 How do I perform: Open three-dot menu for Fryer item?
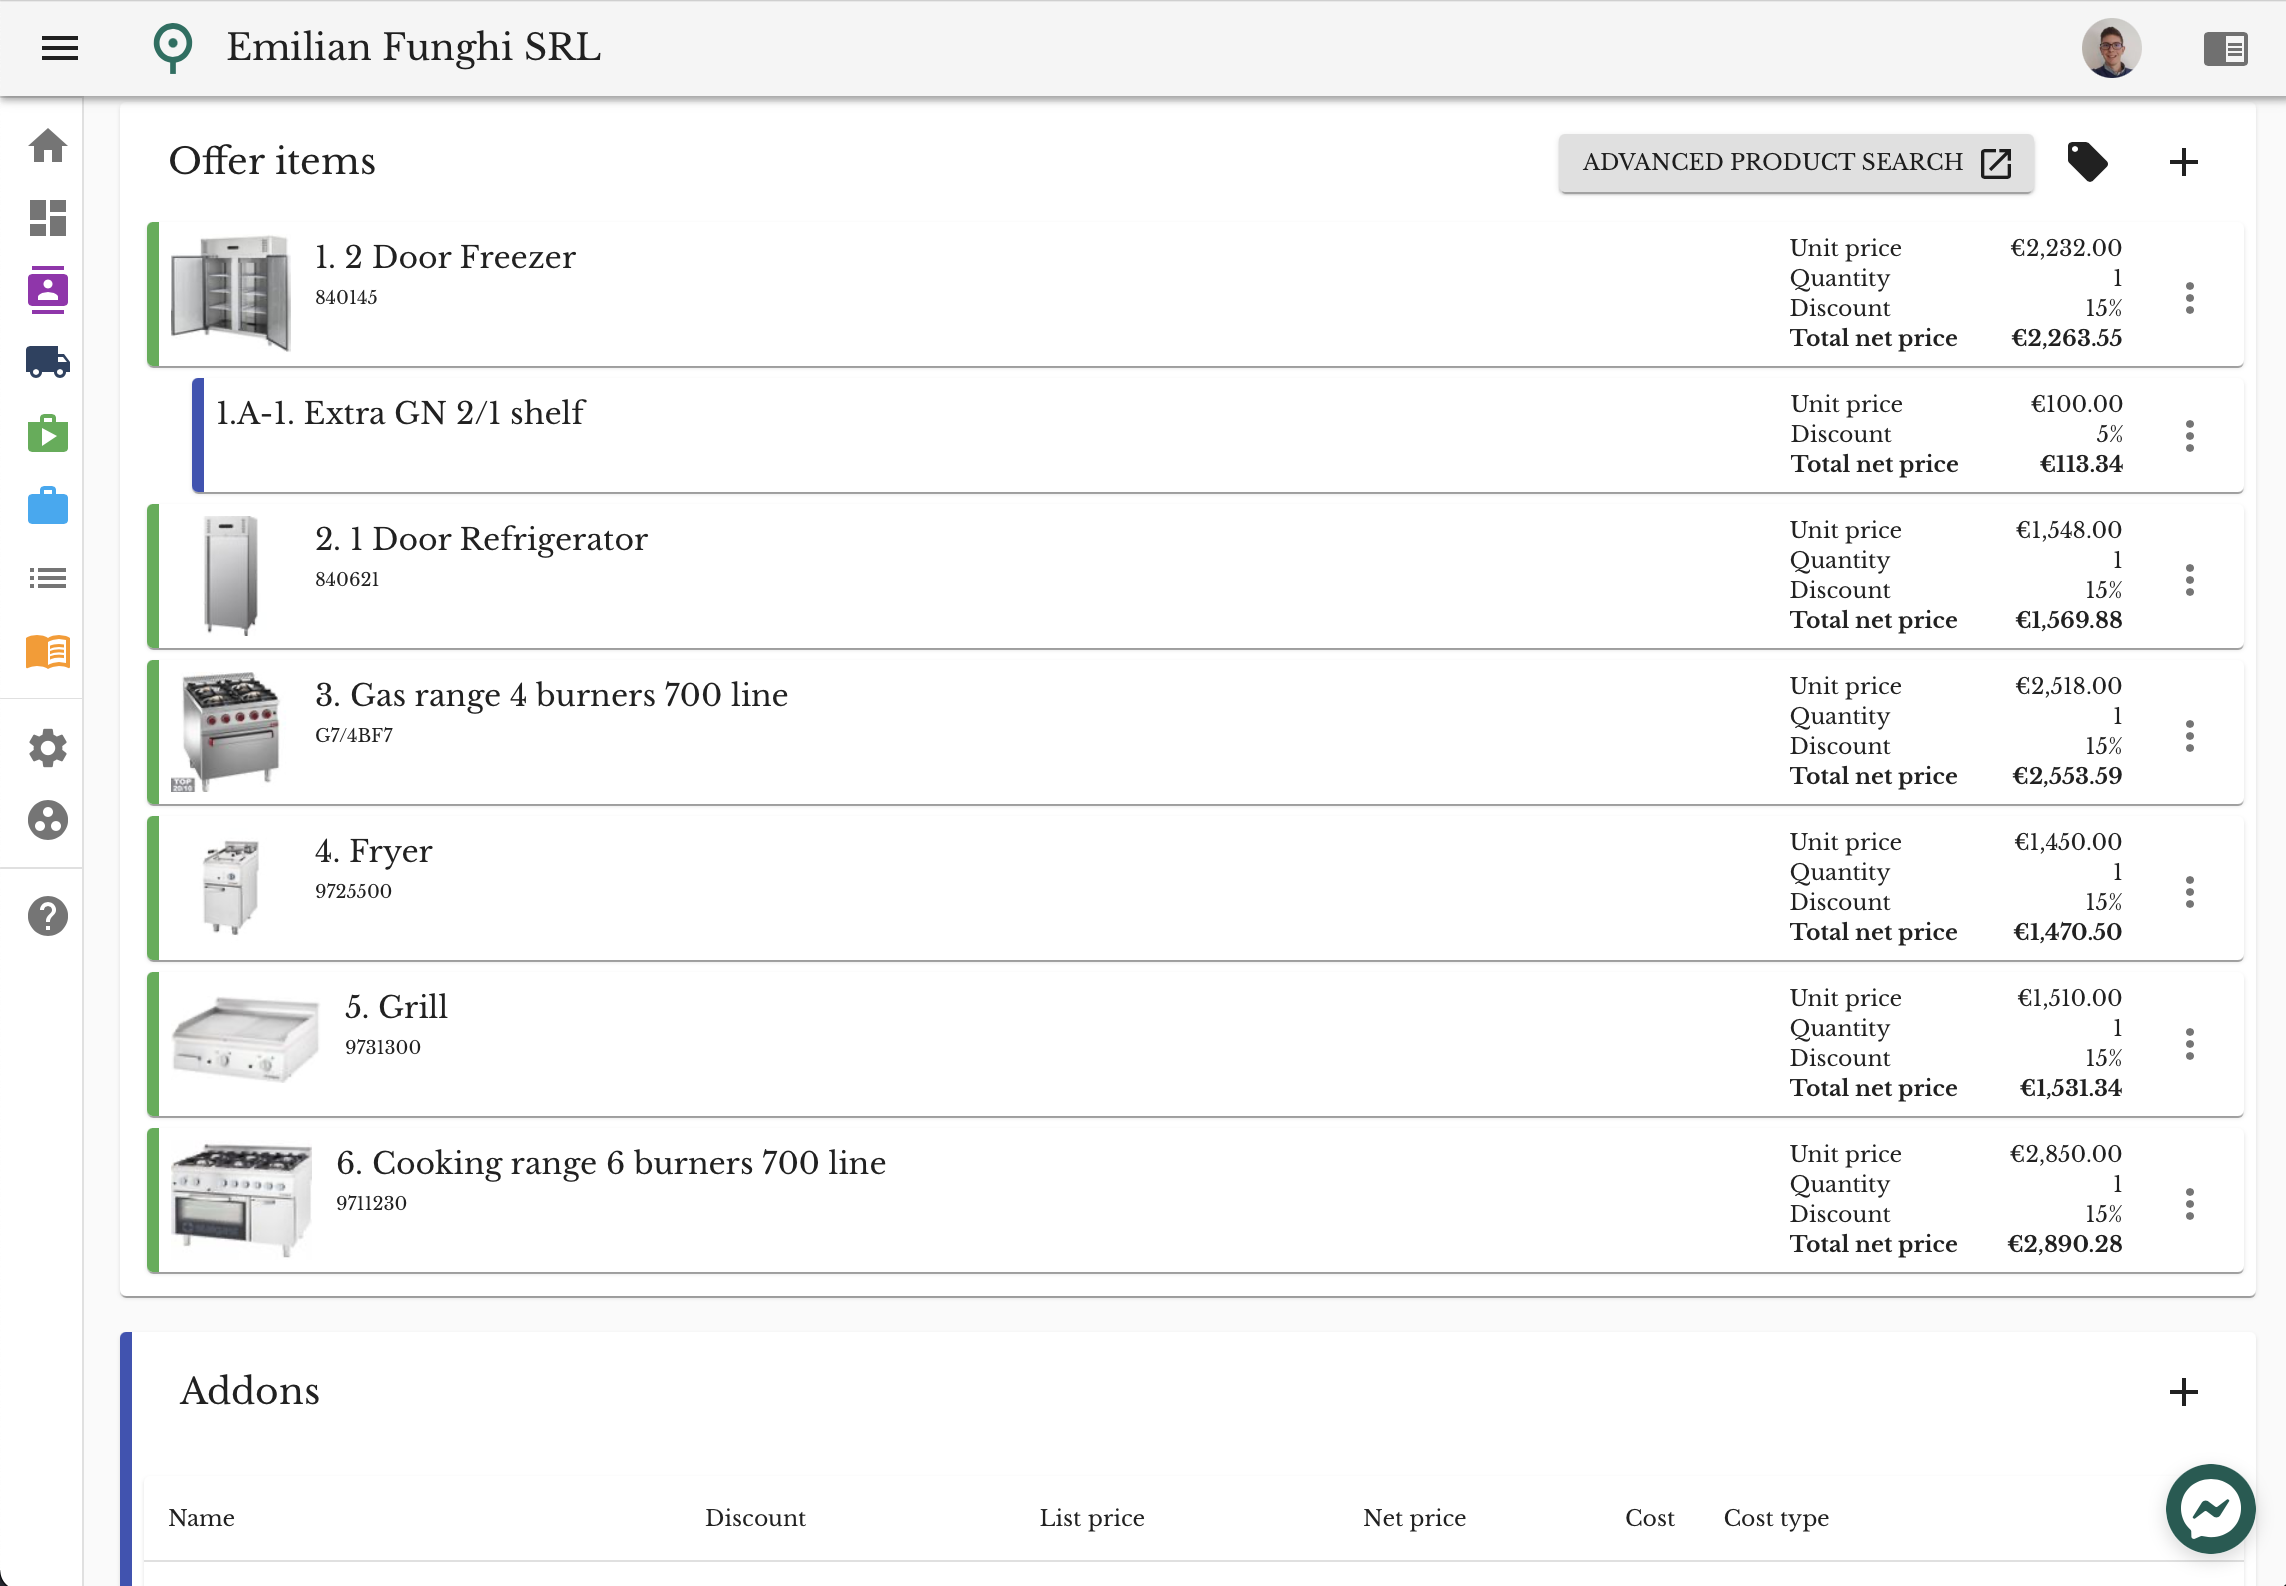[2190, 892]
